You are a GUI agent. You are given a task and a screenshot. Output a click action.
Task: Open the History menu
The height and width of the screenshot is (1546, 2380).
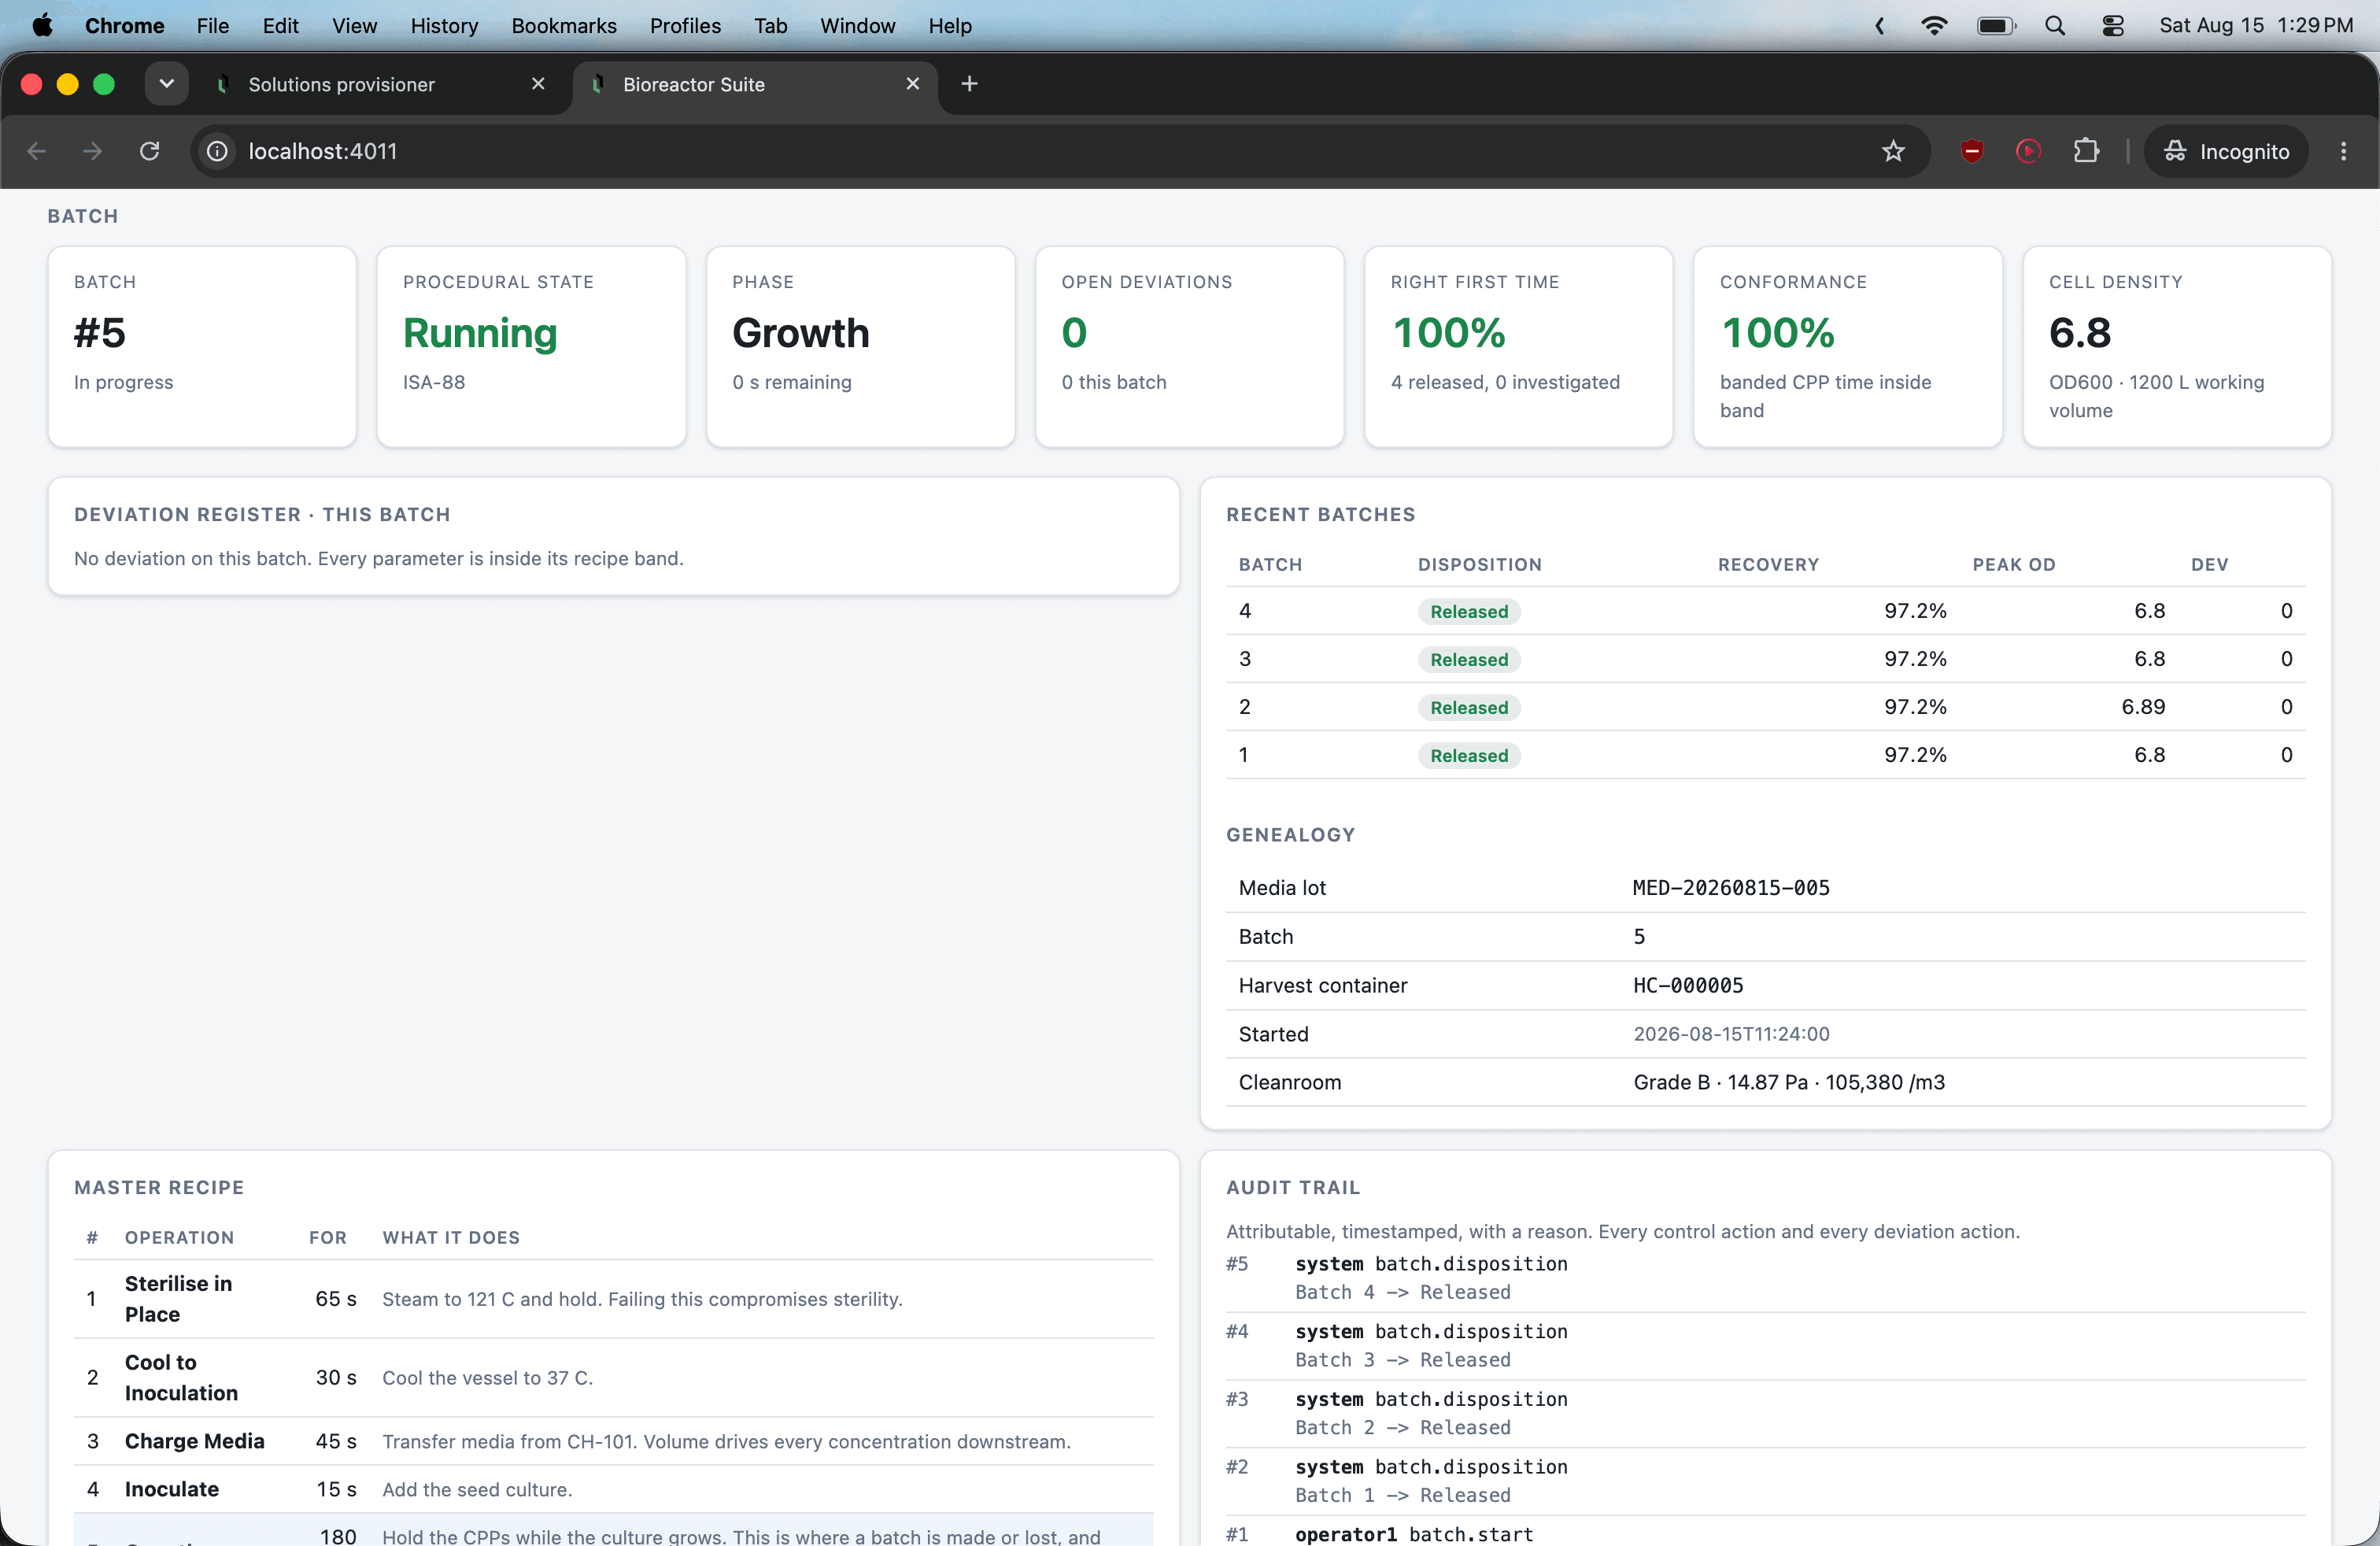coord(444,26)
